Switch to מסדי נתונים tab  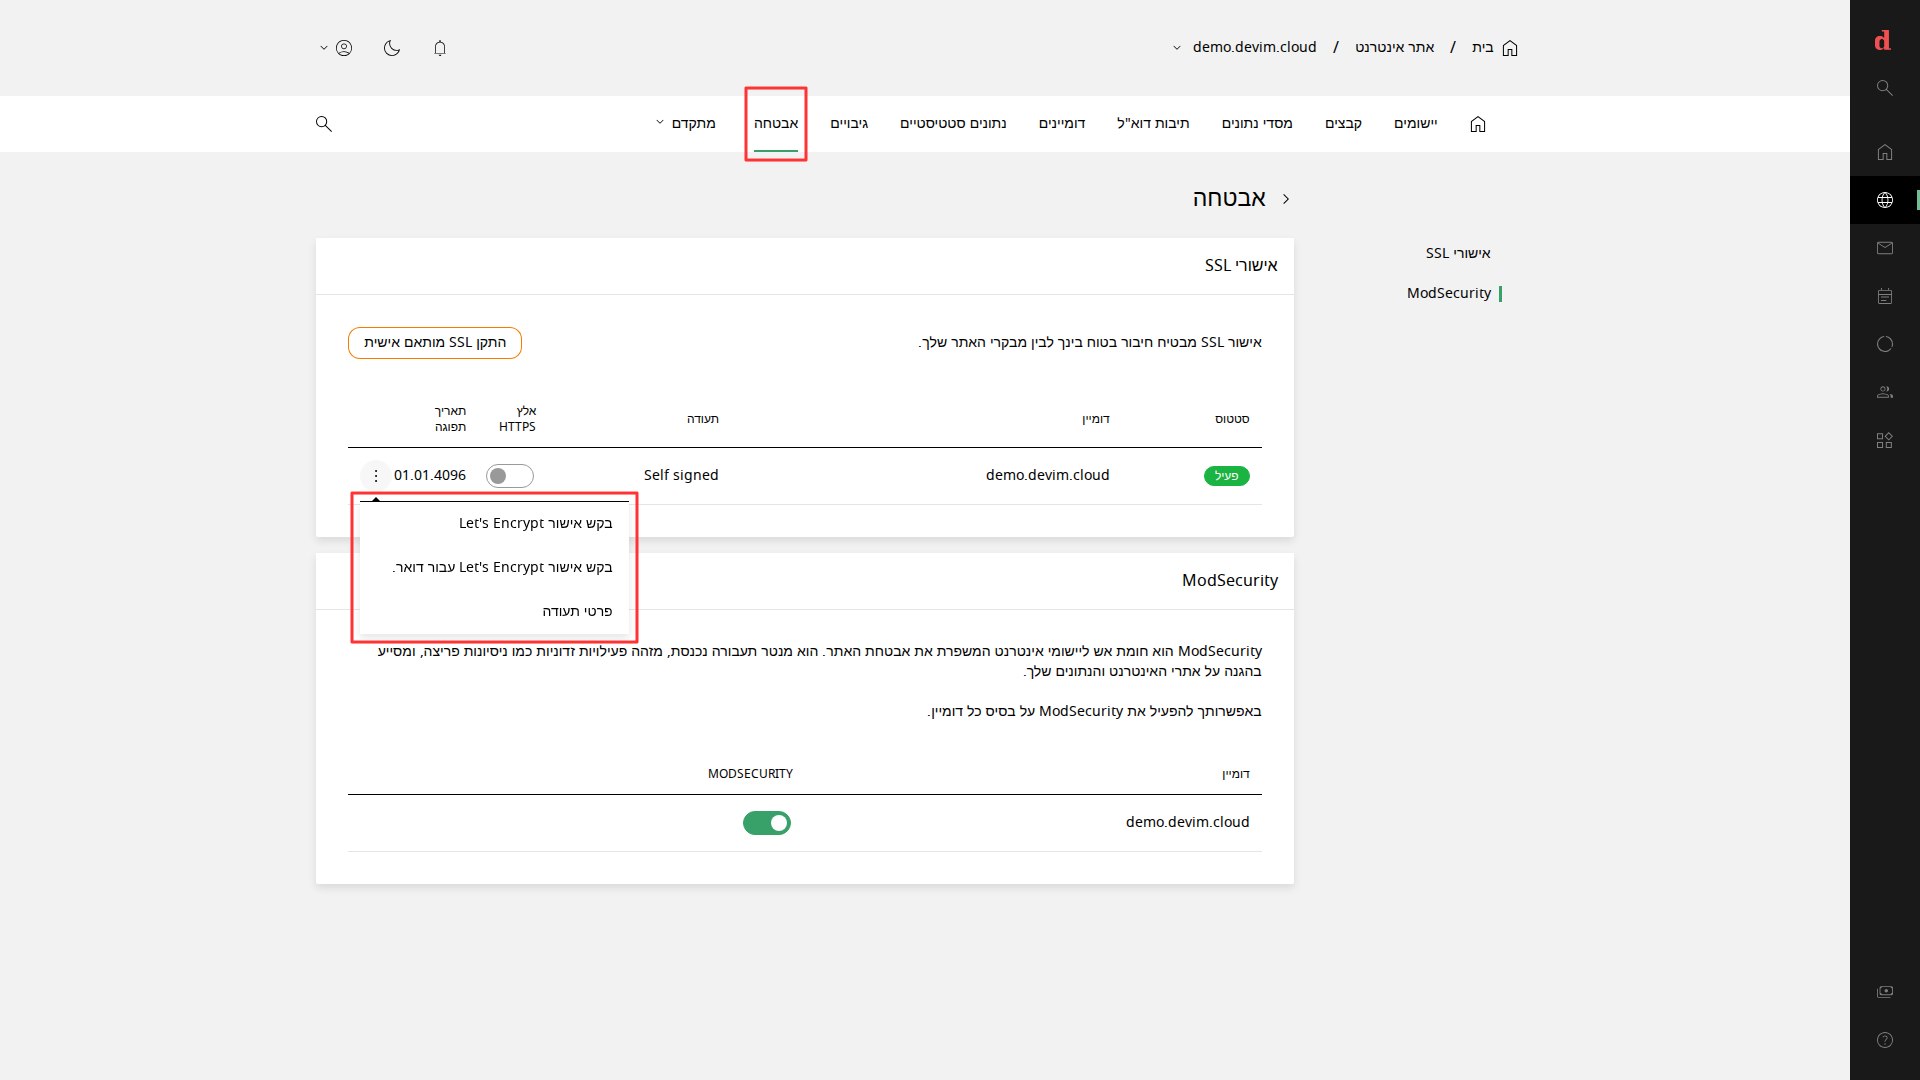(1257, 124)
